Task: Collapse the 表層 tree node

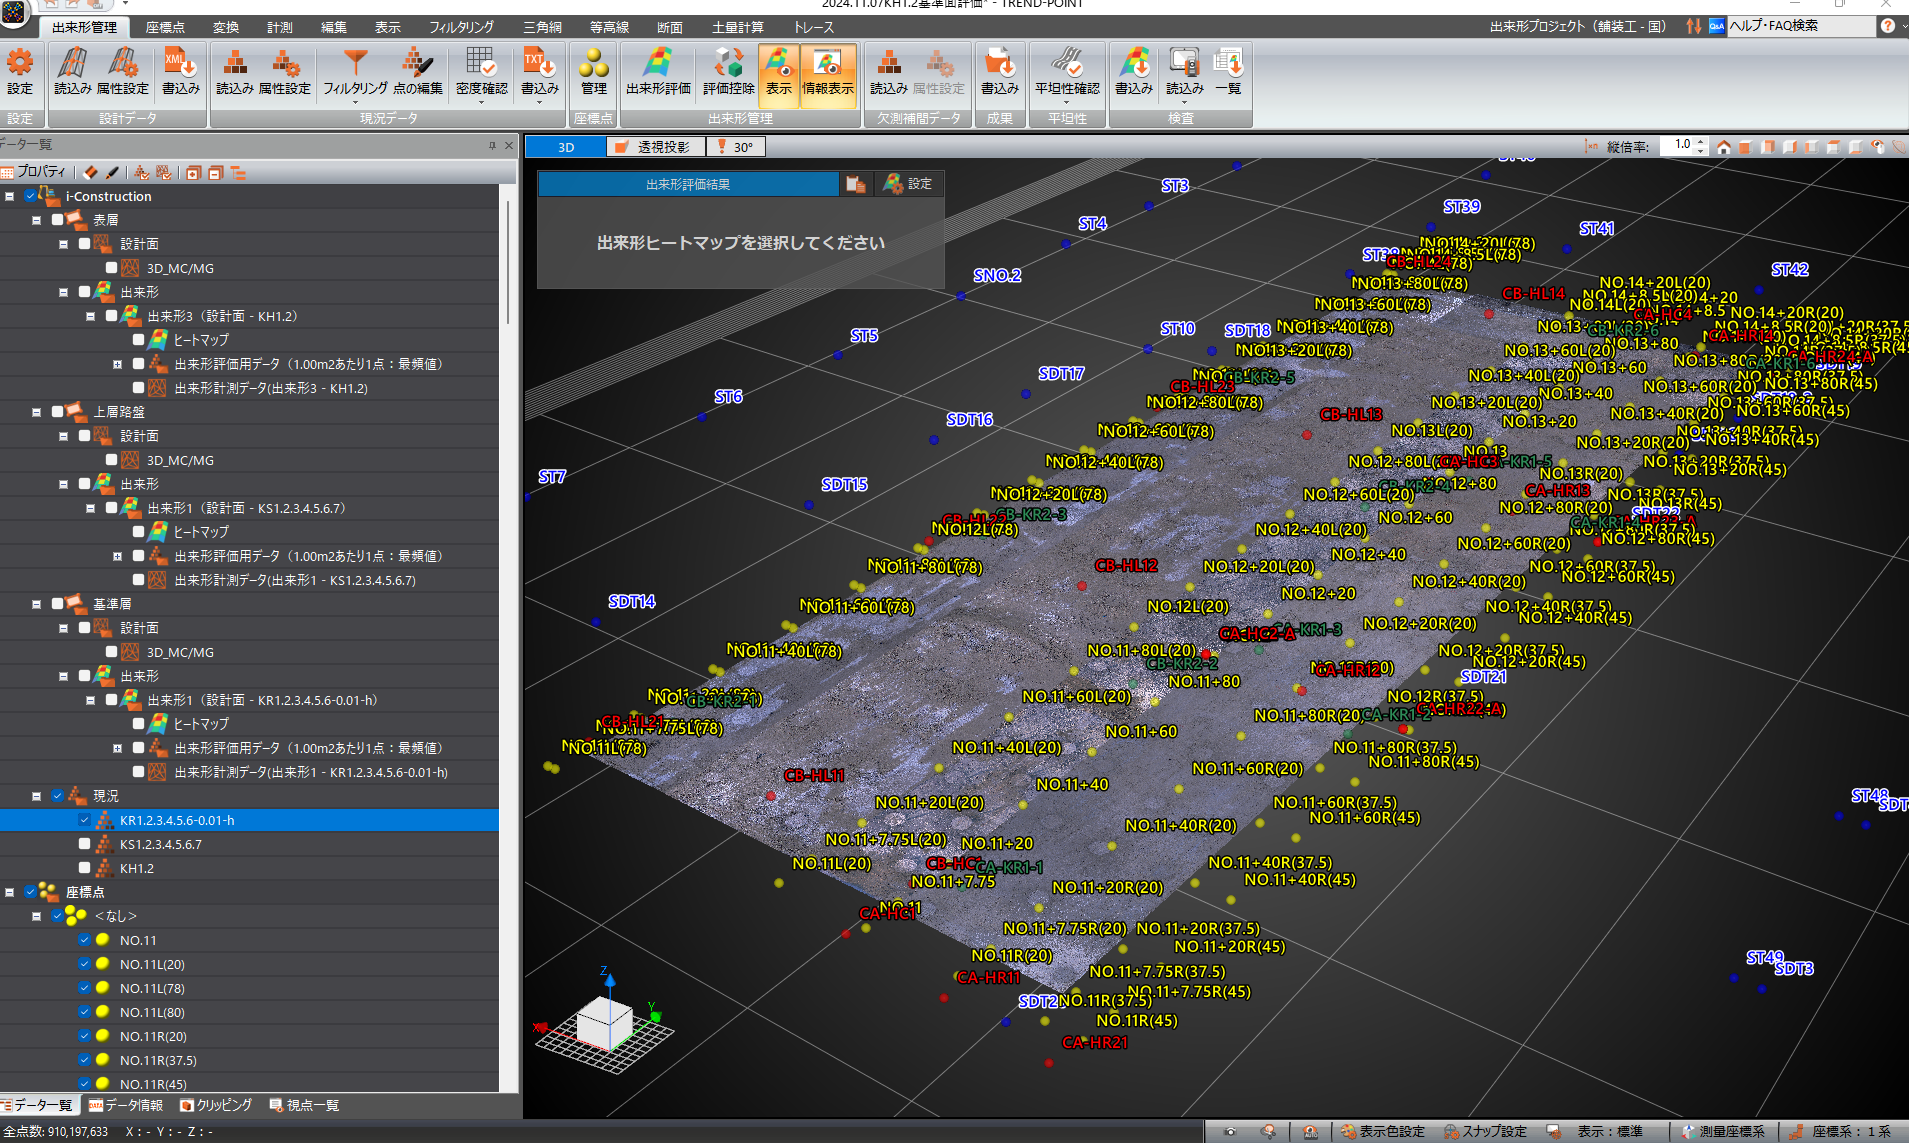Action: 36,220
